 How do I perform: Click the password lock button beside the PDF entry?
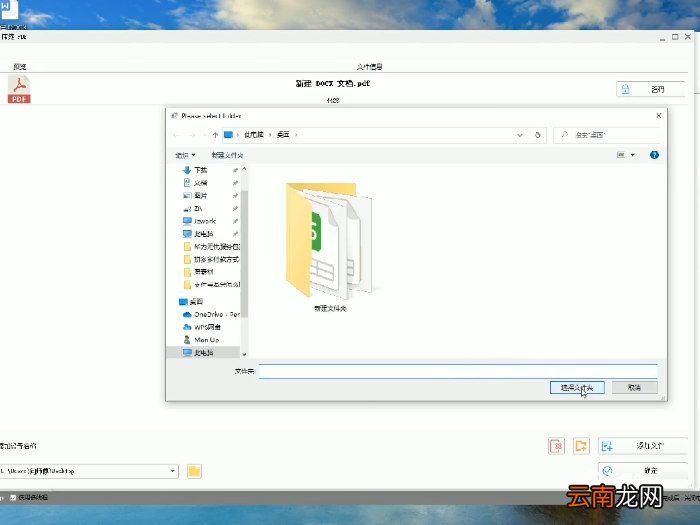650,89
